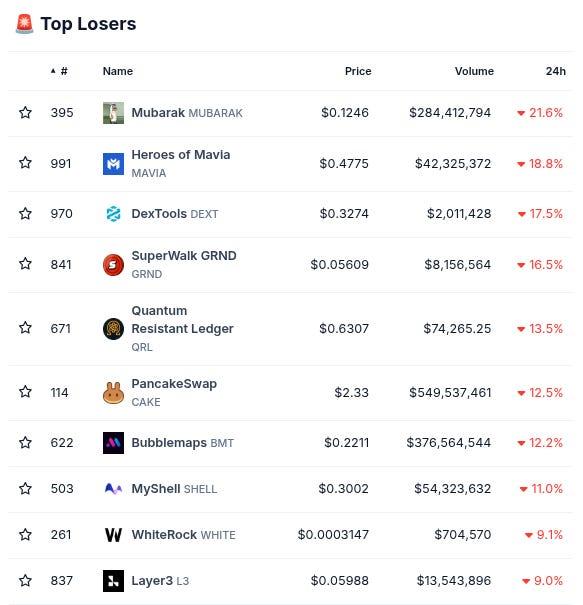Open the Bubblemaps BMT coin link
The width and height of the screenshot is (583, 605).
pyautogui.click(x=183, y=443)
